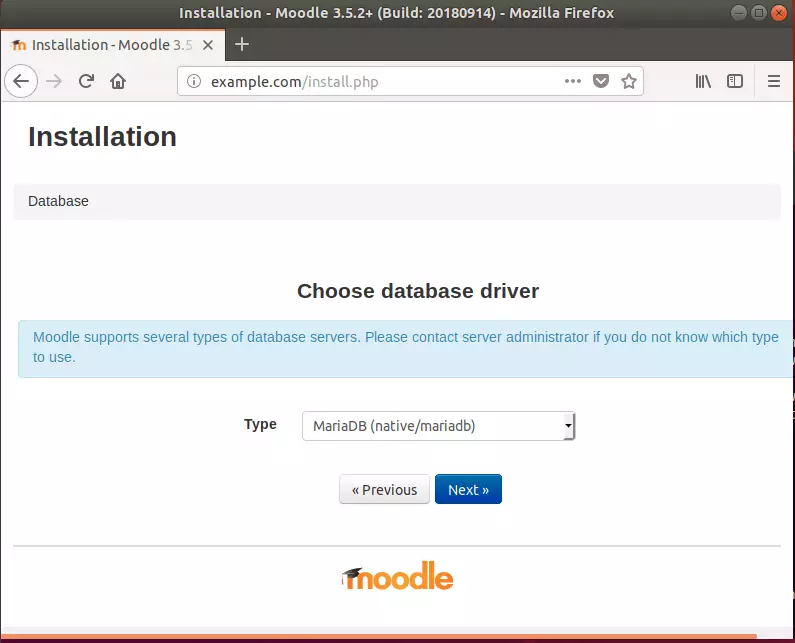Click the Installation heading
795x643 pixels.
click(102, 137)
